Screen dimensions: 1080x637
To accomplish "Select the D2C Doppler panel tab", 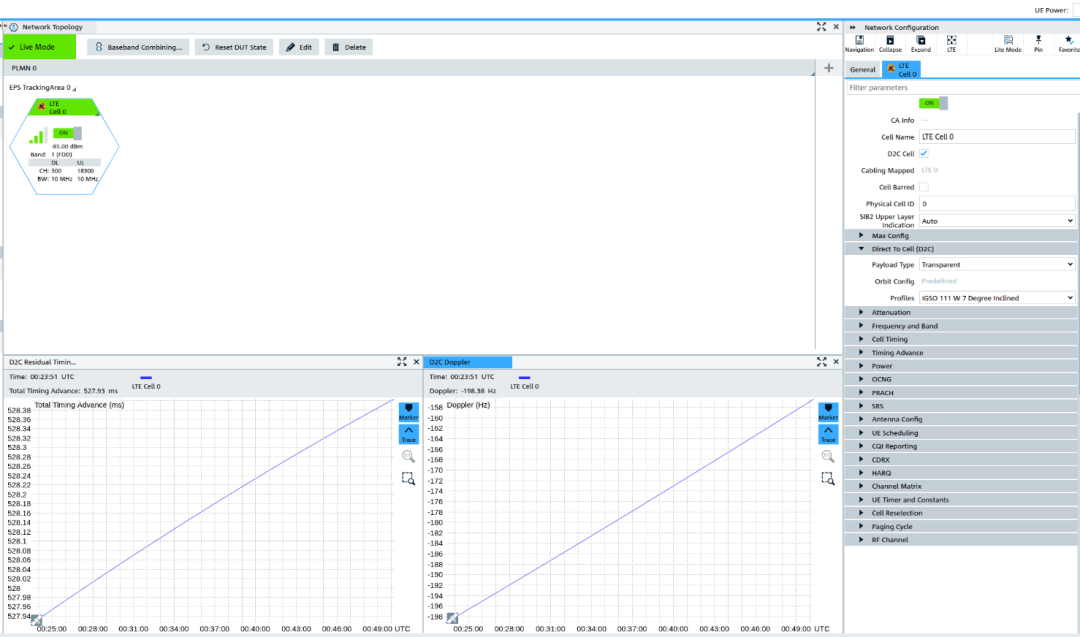I will tap(468, 362).
